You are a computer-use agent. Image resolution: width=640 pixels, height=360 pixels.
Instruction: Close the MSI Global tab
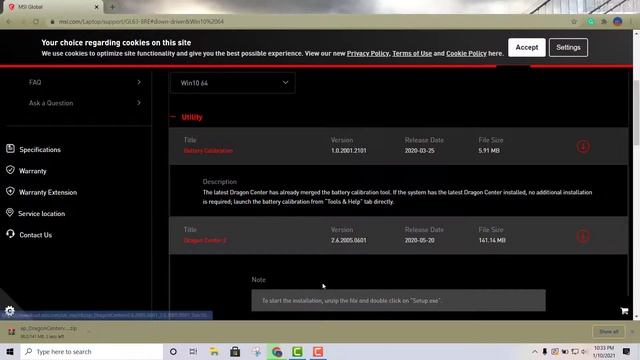97,7
